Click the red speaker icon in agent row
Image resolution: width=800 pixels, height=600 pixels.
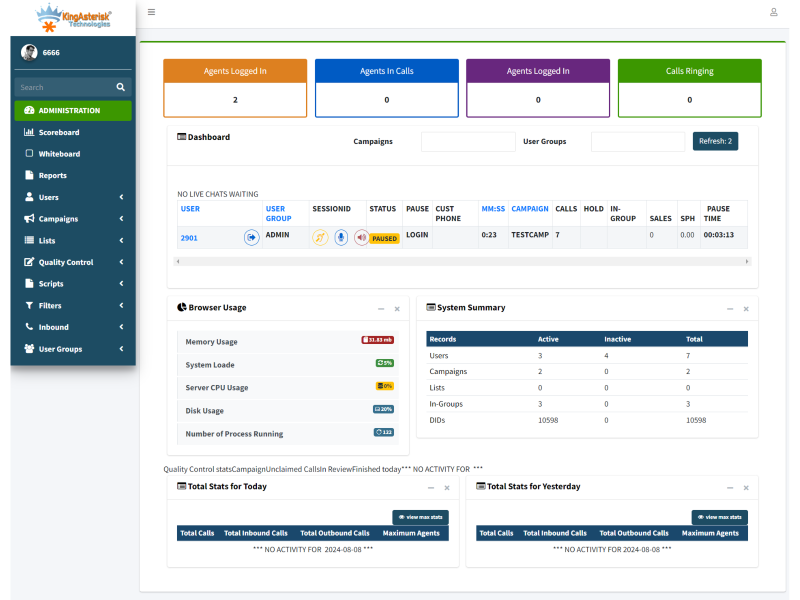tap(361, 238)
